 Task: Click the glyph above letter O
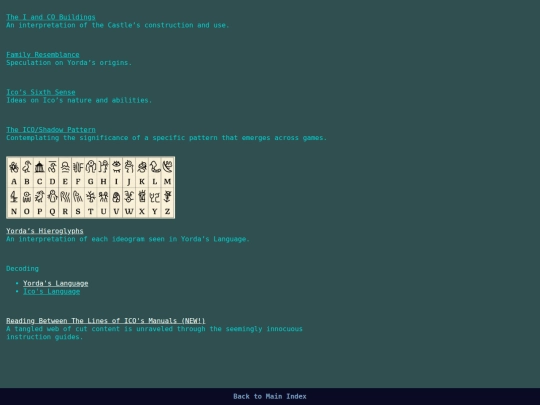click(27, 197)
